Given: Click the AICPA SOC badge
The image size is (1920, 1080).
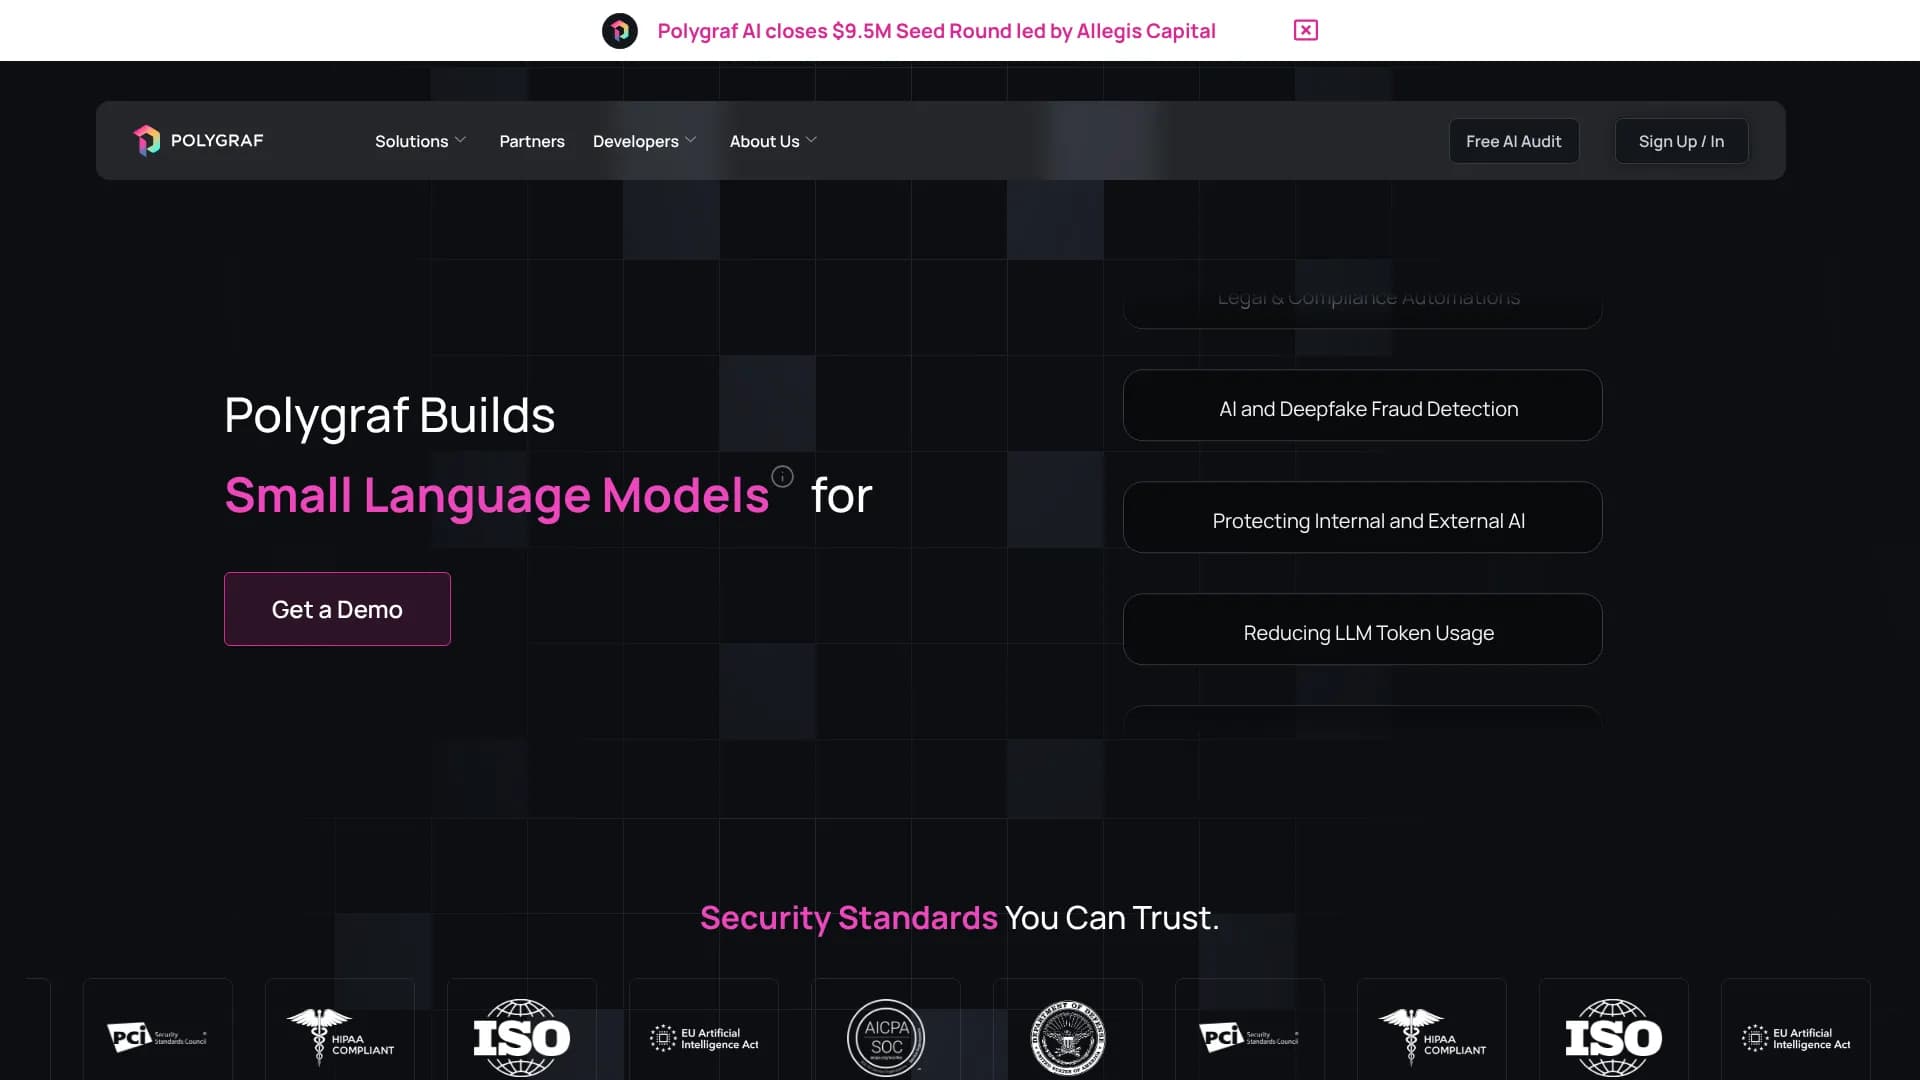Looking at the screenshot, I should pyautogui.click(x=886, y=1037).
